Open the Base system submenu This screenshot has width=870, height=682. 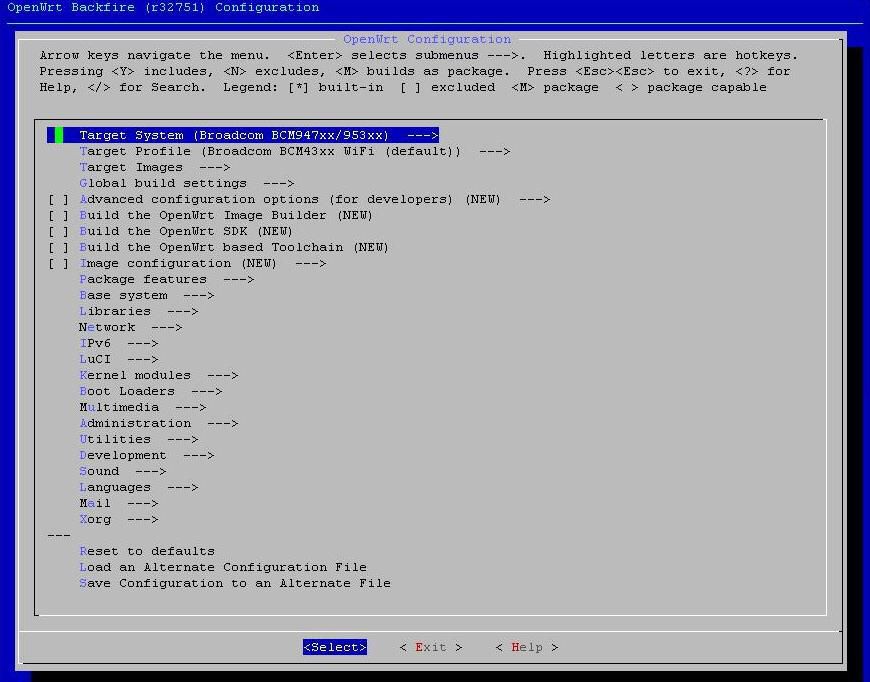(146, 296)
